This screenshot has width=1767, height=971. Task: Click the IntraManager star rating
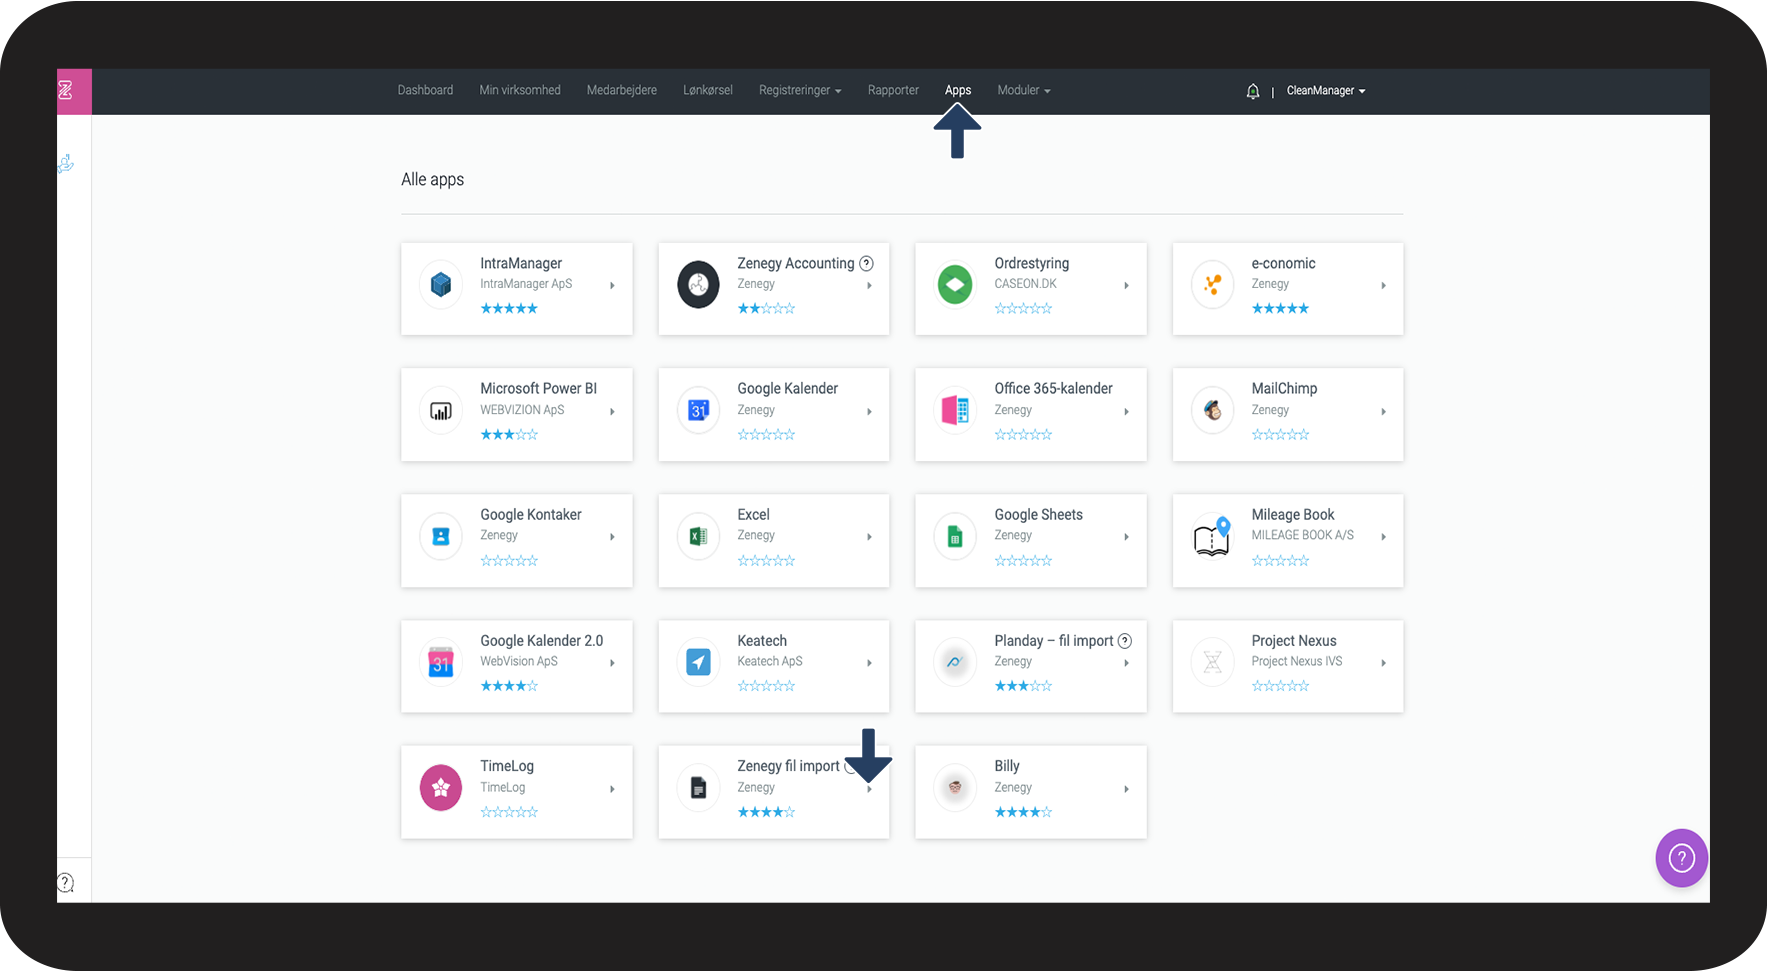pyautogui.click(x=509, y=308)
